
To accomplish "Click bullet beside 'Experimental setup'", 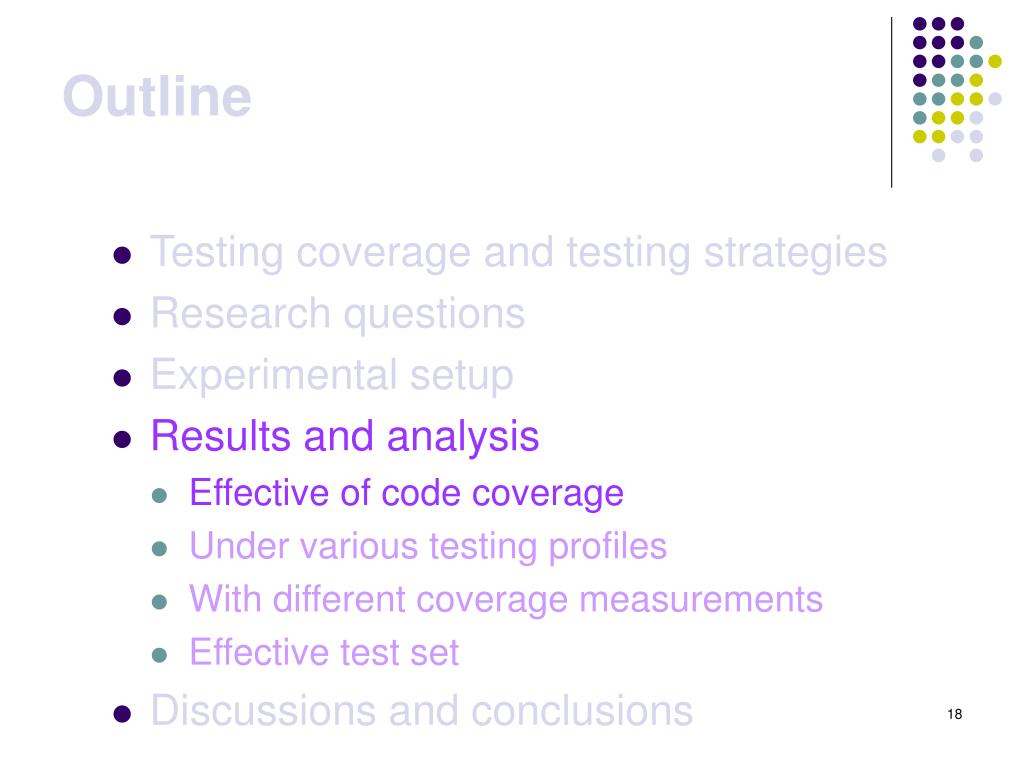I will pyautogui.click(x=122, y=378).
